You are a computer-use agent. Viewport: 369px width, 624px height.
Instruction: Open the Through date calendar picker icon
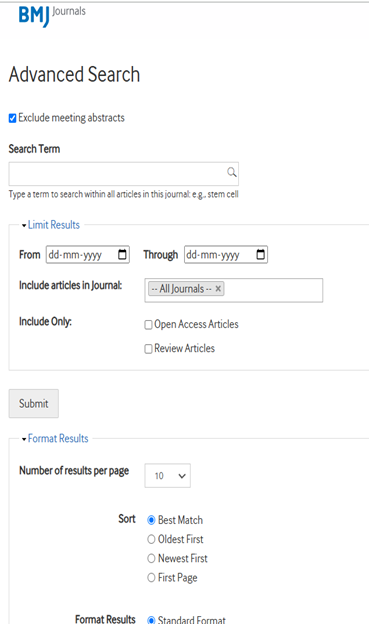[x=260, y=254]
